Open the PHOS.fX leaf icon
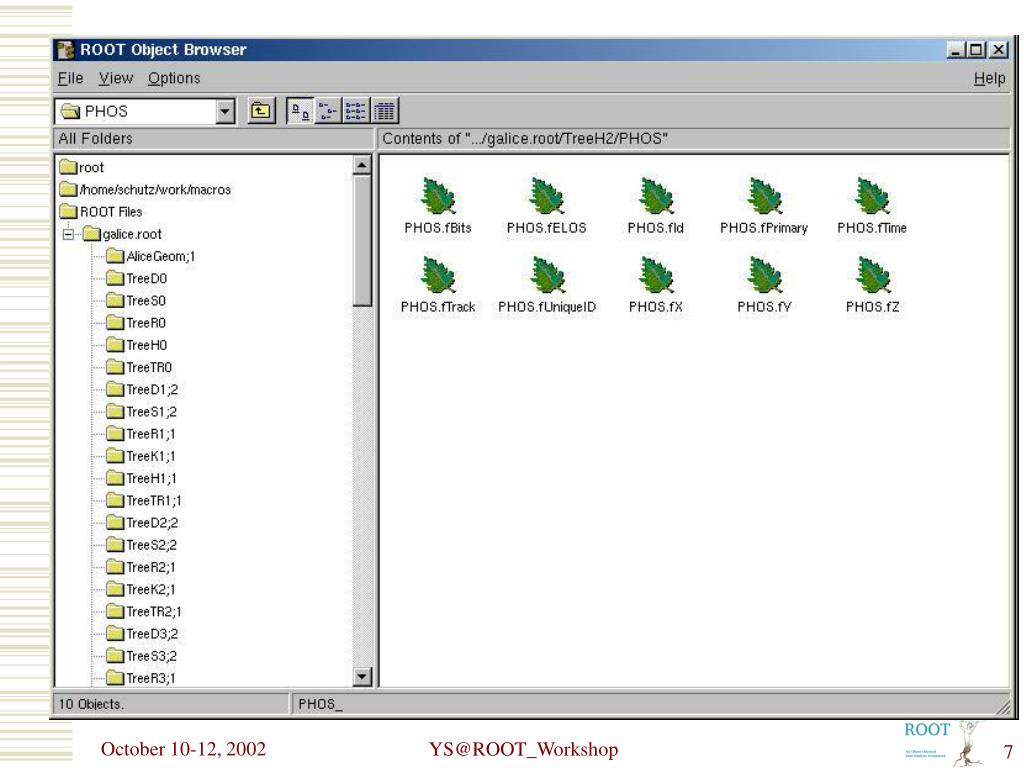The height and width of the screenshot is (768, 1024). tap(656, 275)
